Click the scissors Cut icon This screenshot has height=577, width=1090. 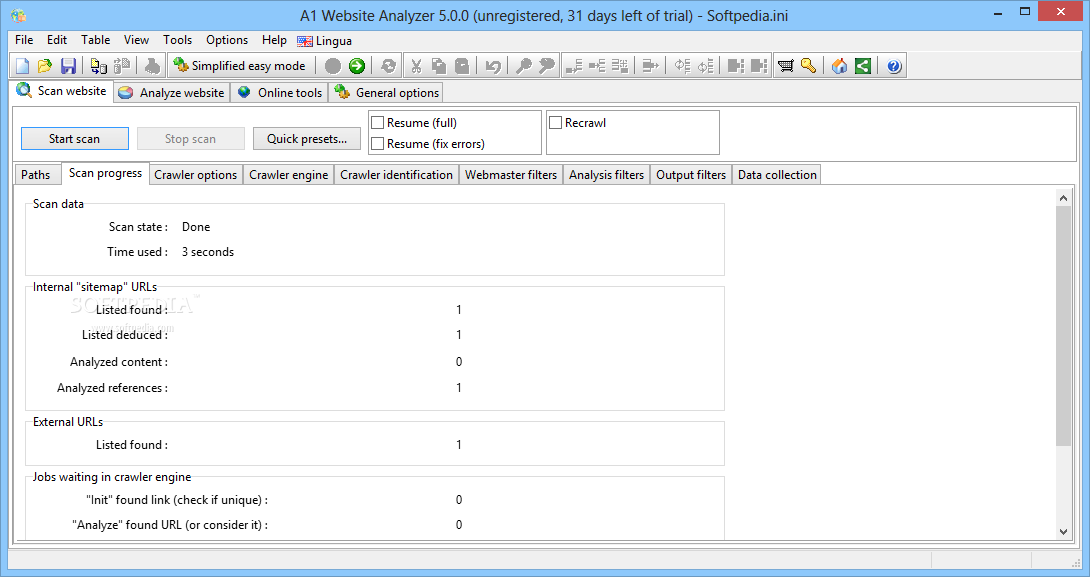[x=416, y=66]
